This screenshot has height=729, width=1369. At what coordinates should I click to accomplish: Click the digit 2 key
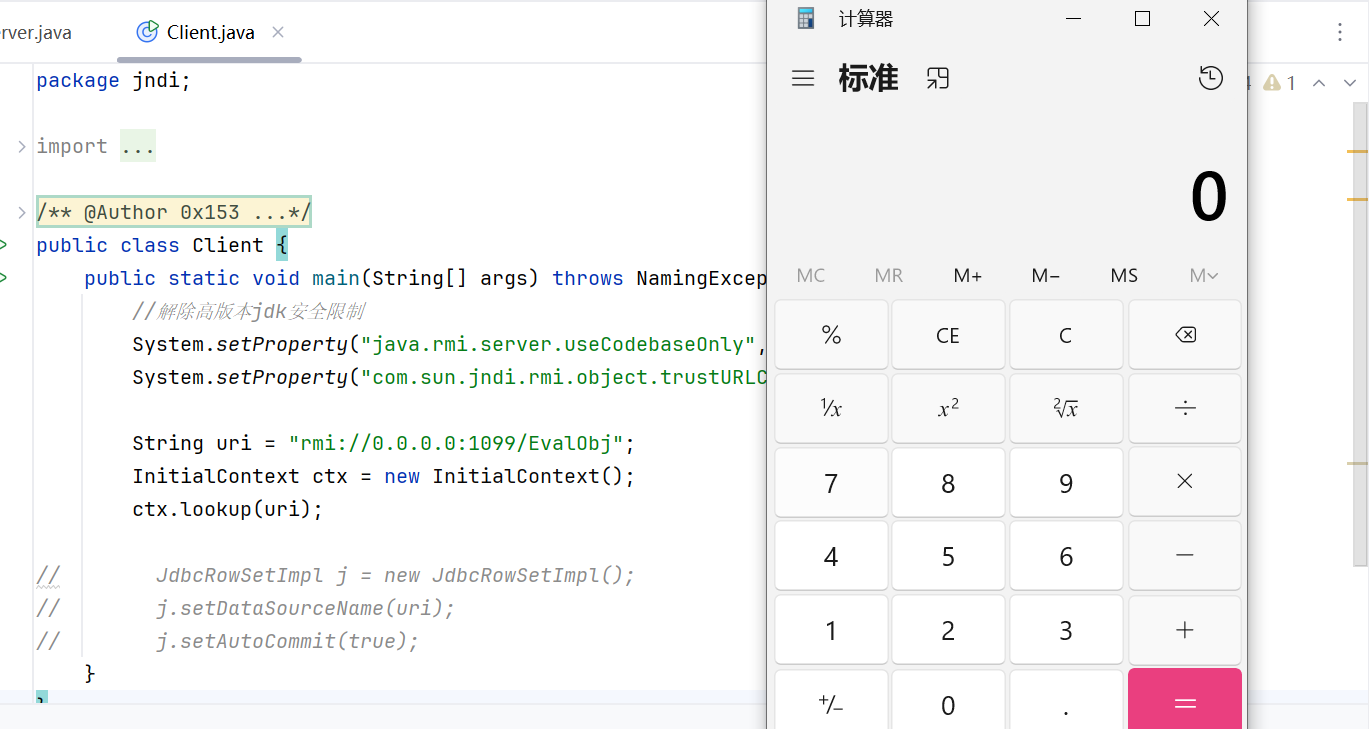[948, 630]
